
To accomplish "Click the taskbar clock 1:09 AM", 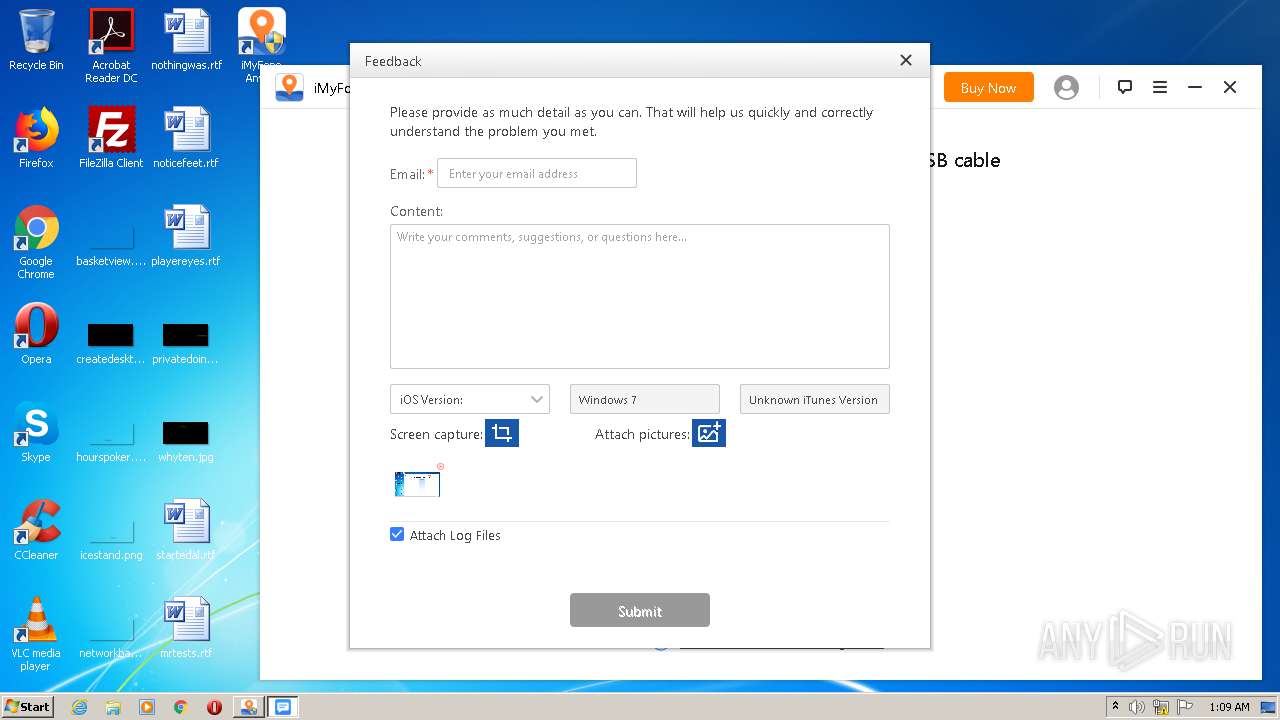I will point(1229,707).
